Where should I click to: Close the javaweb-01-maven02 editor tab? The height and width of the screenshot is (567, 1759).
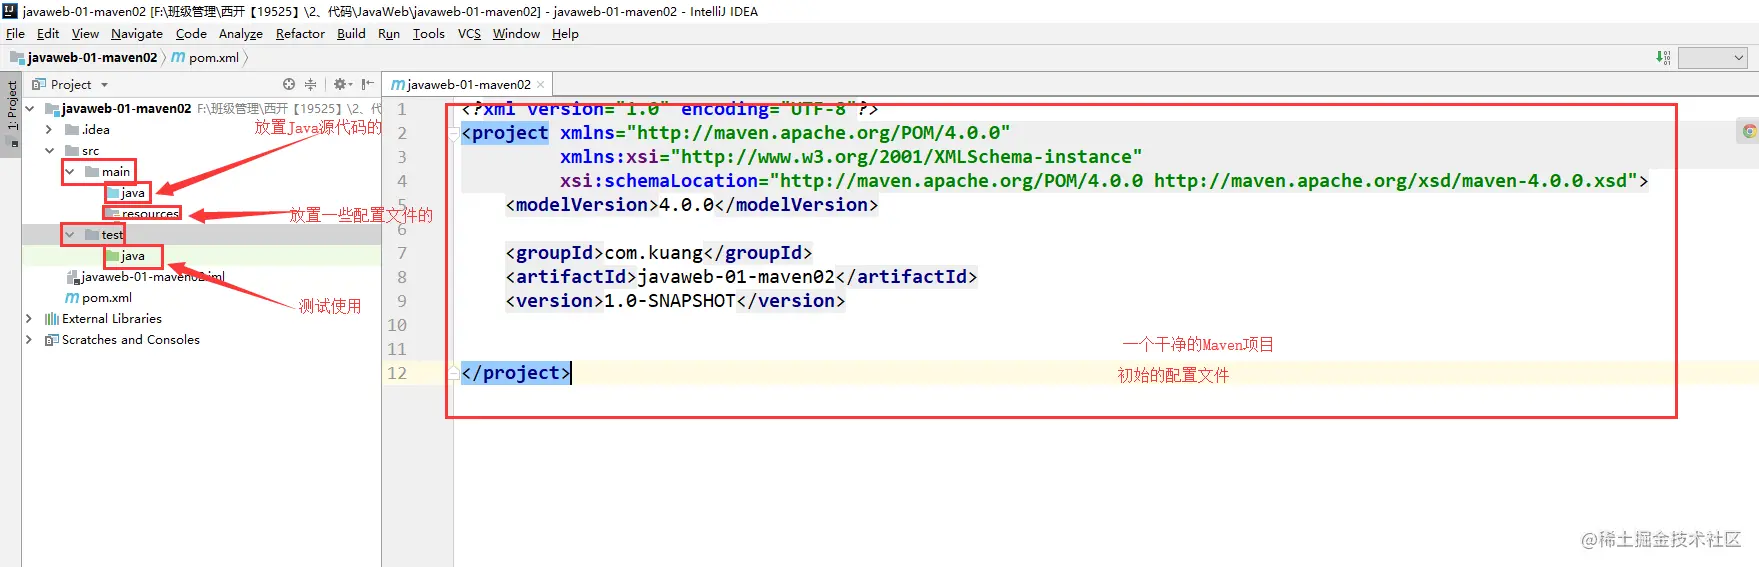pos(541,85)
